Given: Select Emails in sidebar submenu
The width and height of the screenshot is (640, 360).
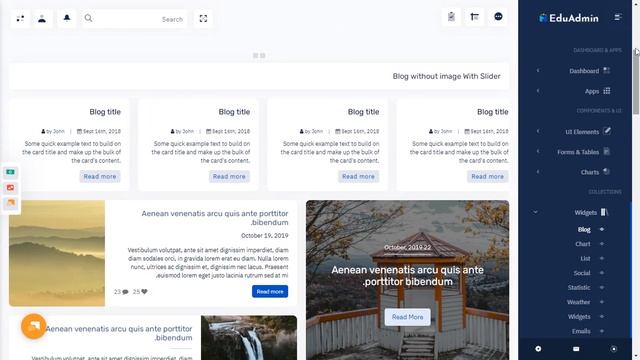Looking at the screenshot, I should [x=581, y=331].
